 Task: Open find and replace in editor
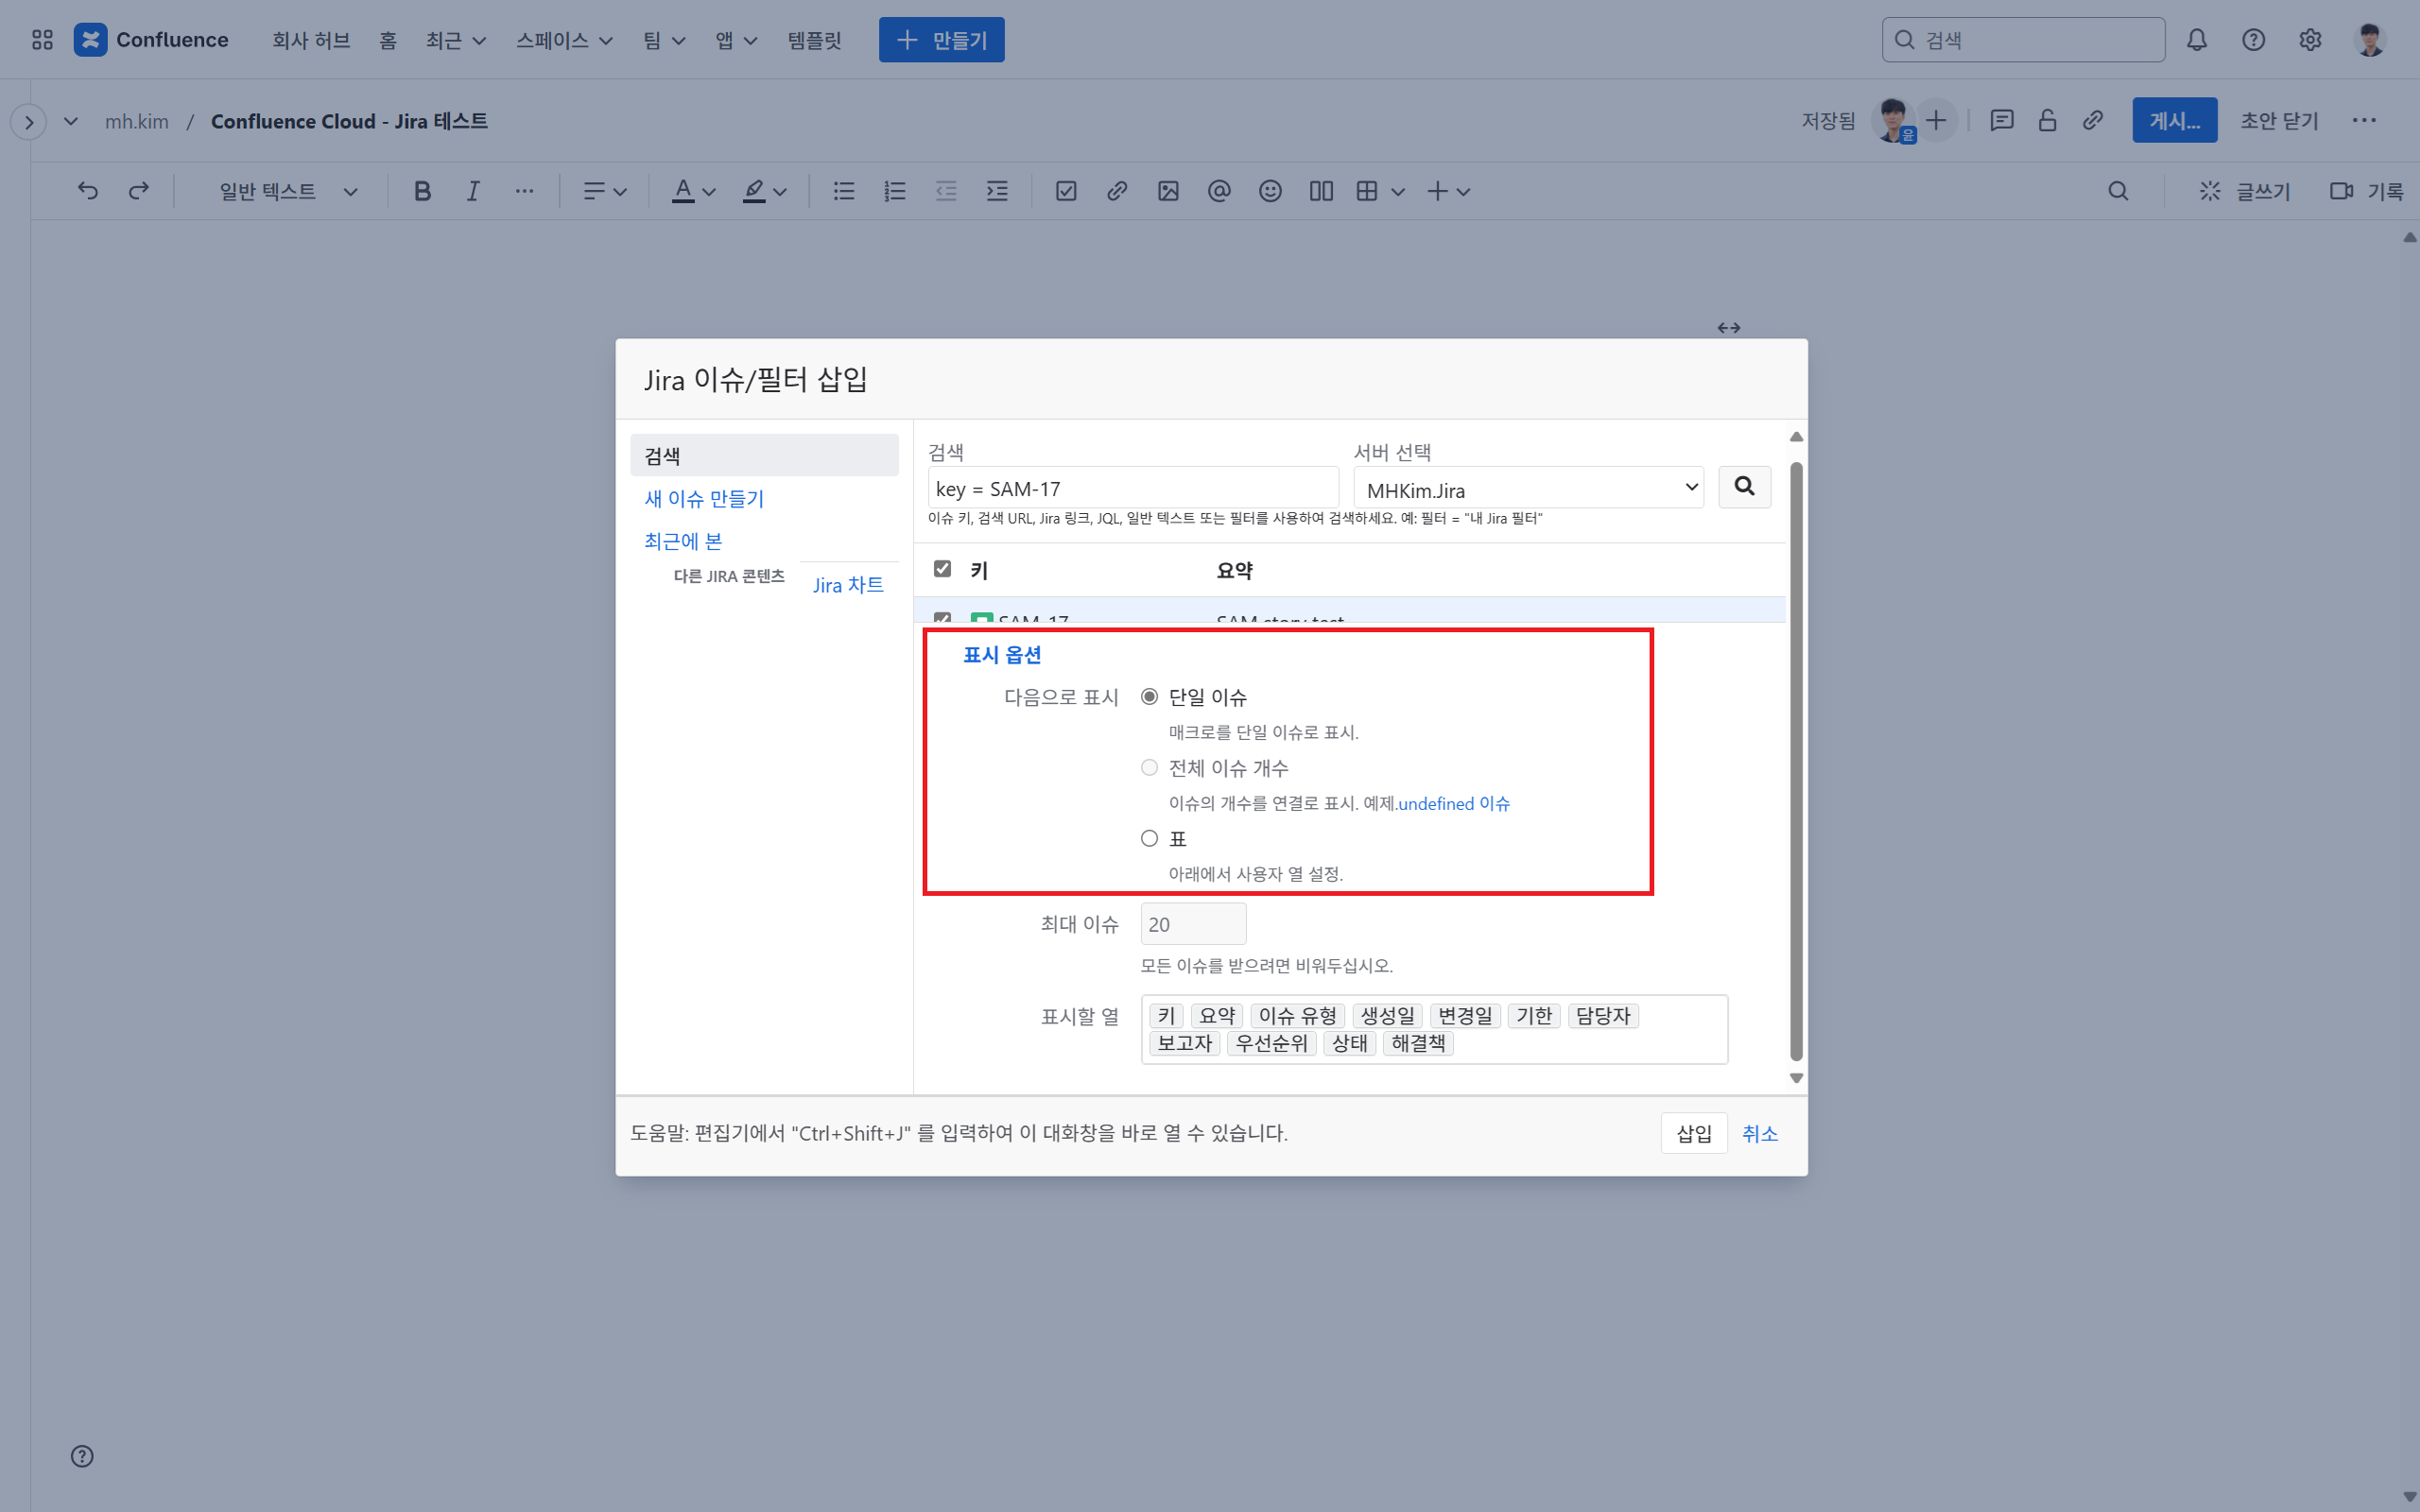(x=2118, y=191)
